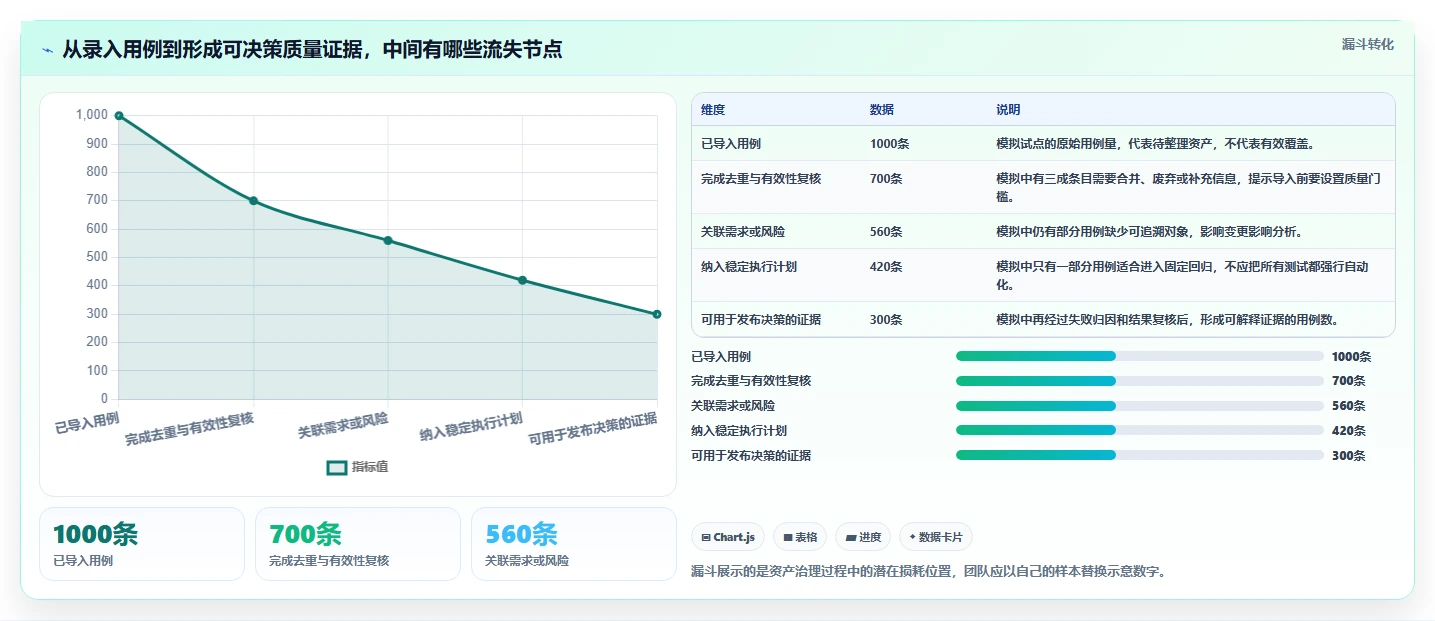Click the footer note starting 漏斗展示的是
This screenshot has width=1435, height=621.
(929, 572)
